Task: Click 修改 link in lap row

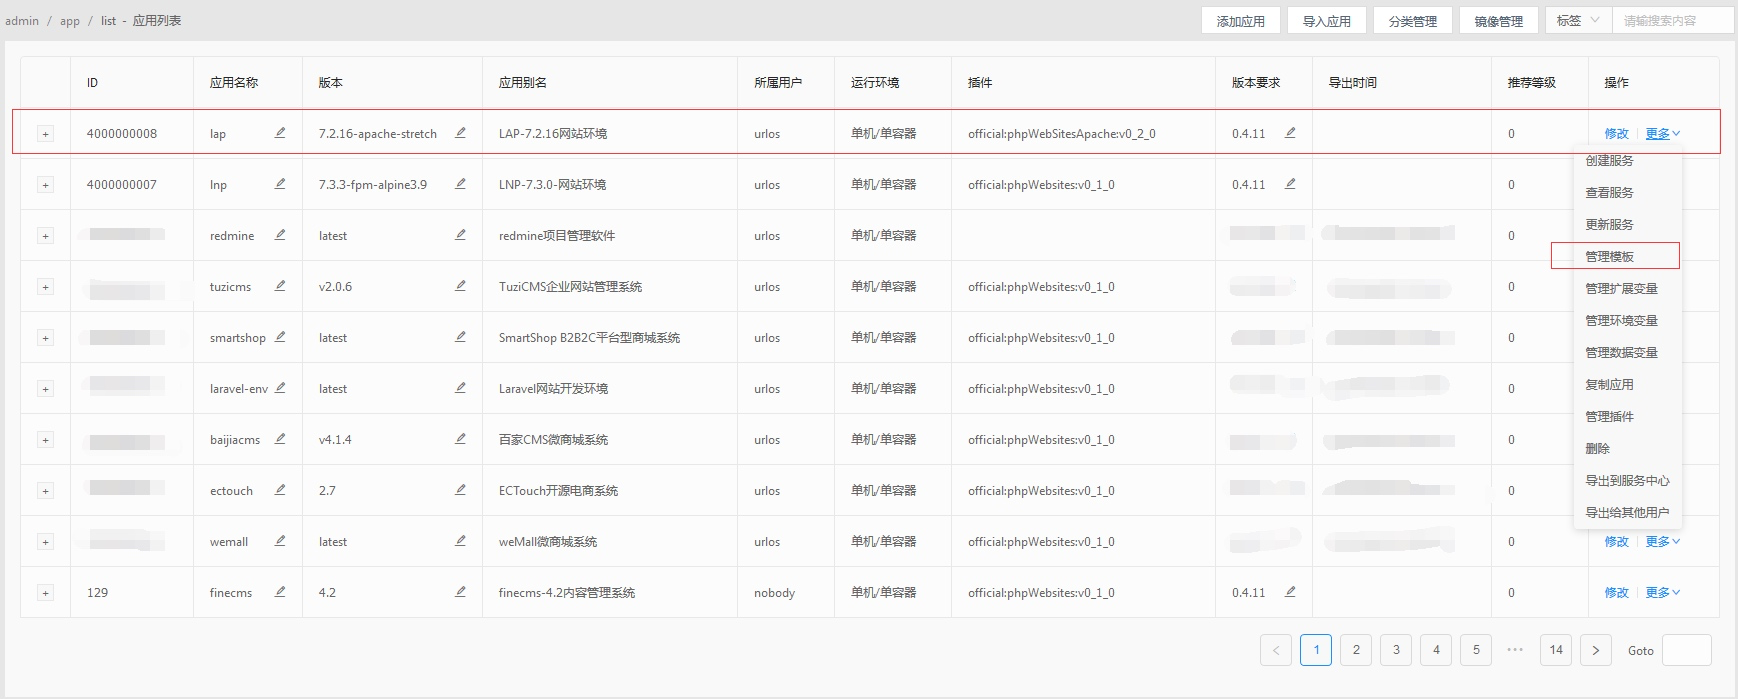Action: click(x=1616, y=133)
